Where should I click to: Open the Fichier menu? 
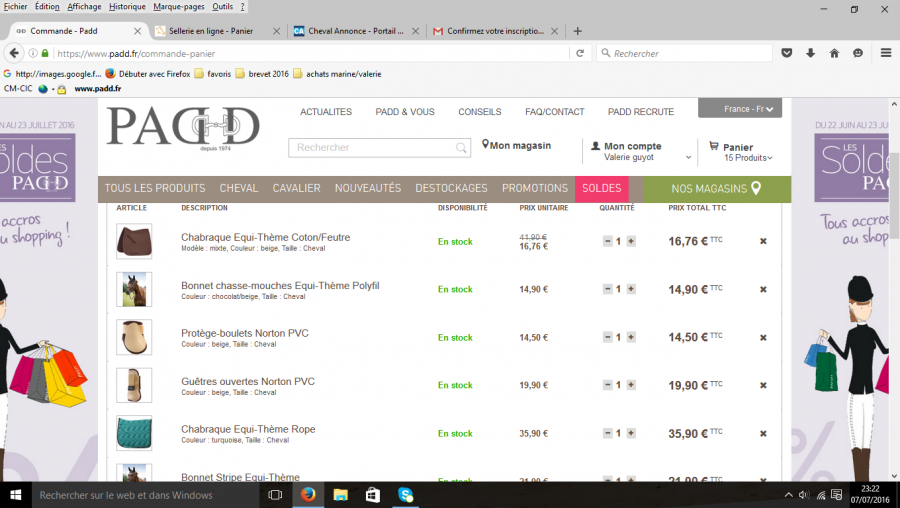[x=15, y=6]
